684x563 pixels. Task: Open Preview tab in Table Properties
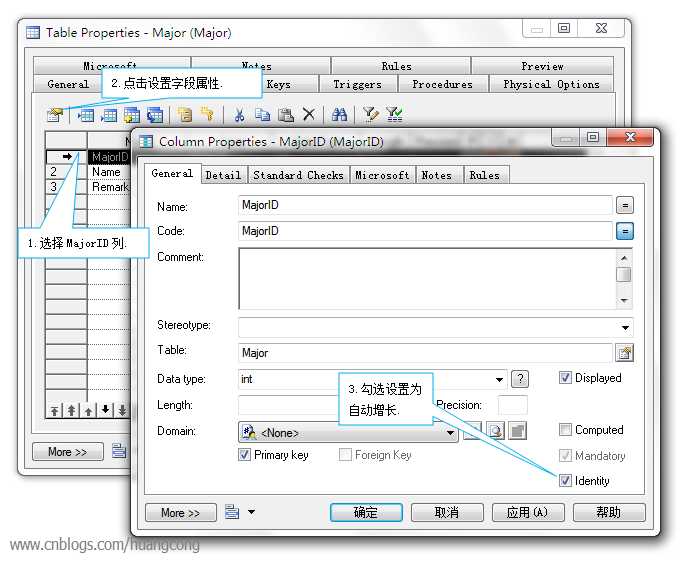542,66
